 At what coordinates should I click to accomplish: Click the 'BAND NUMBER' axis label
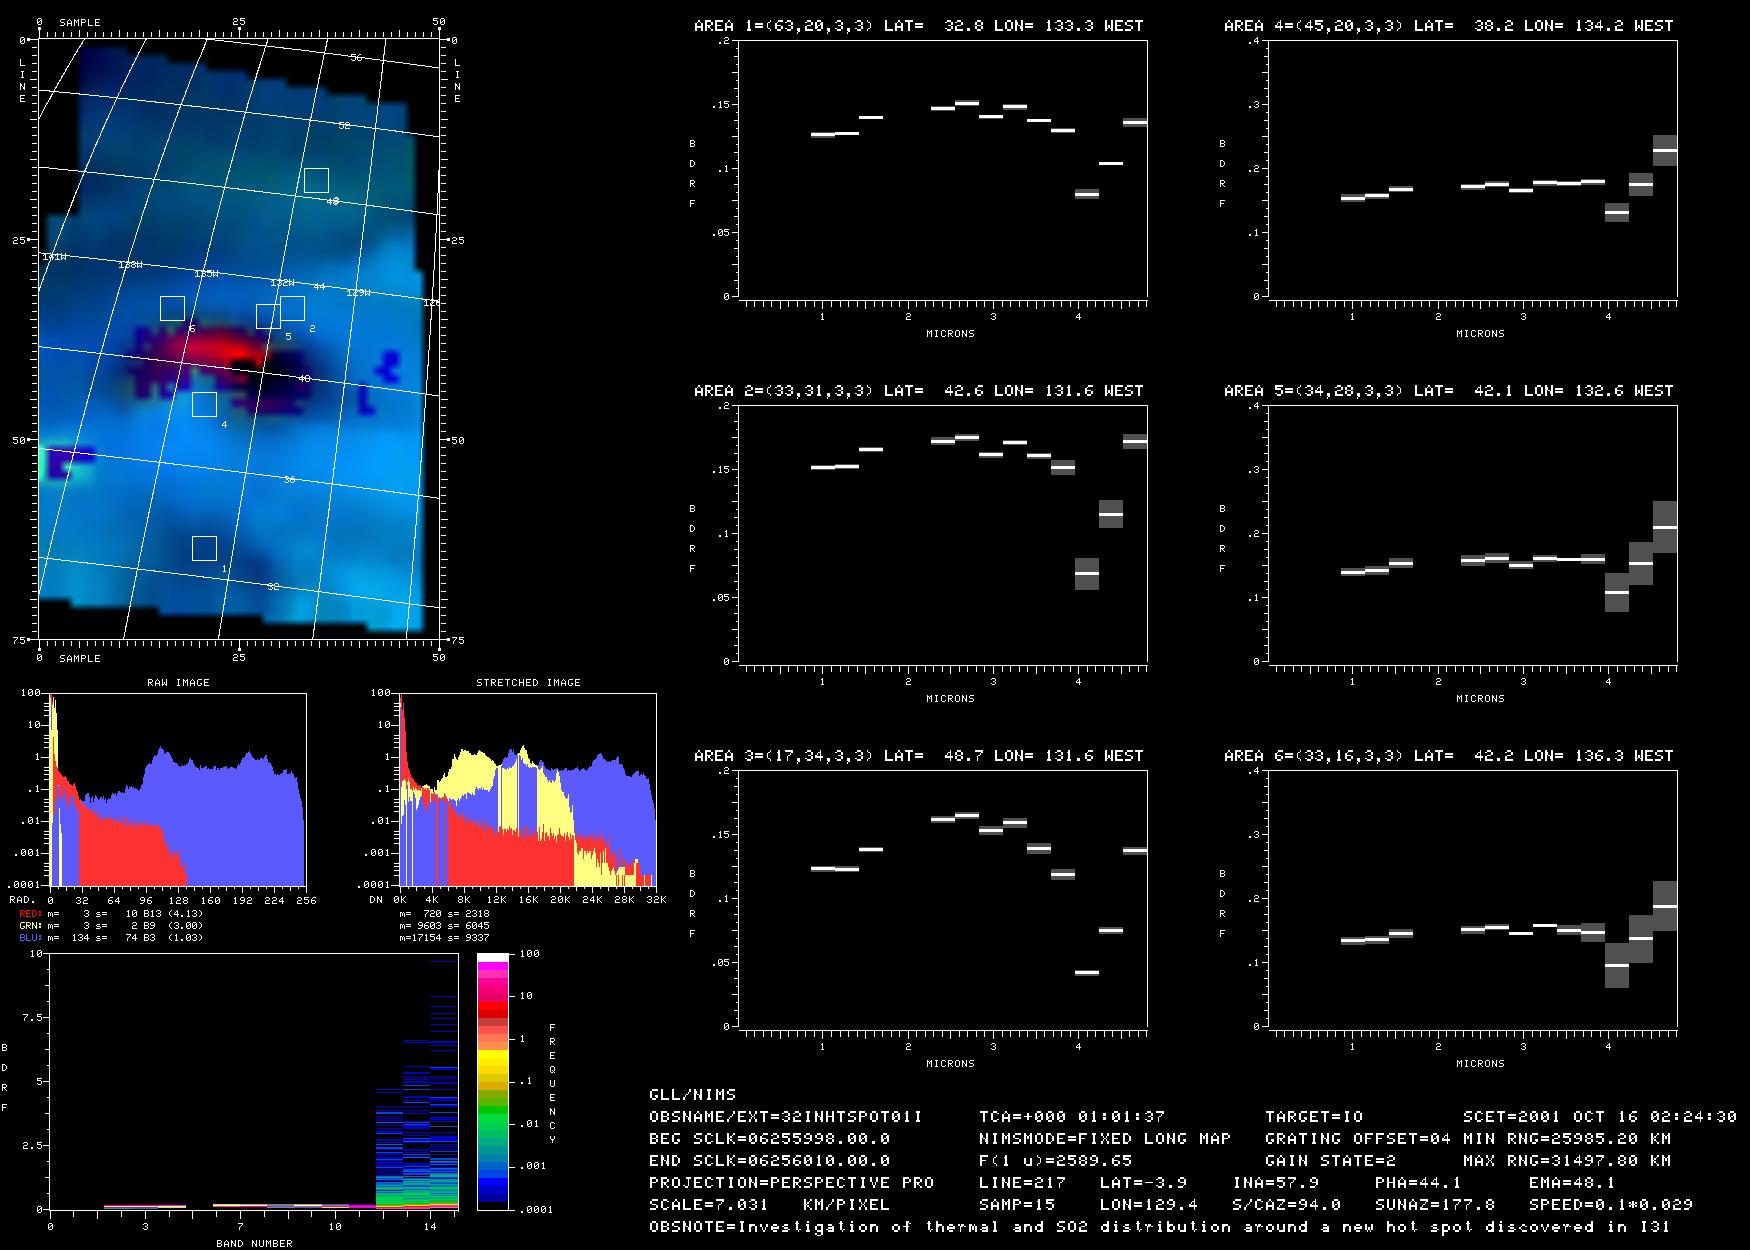(x=254, y=1244)
